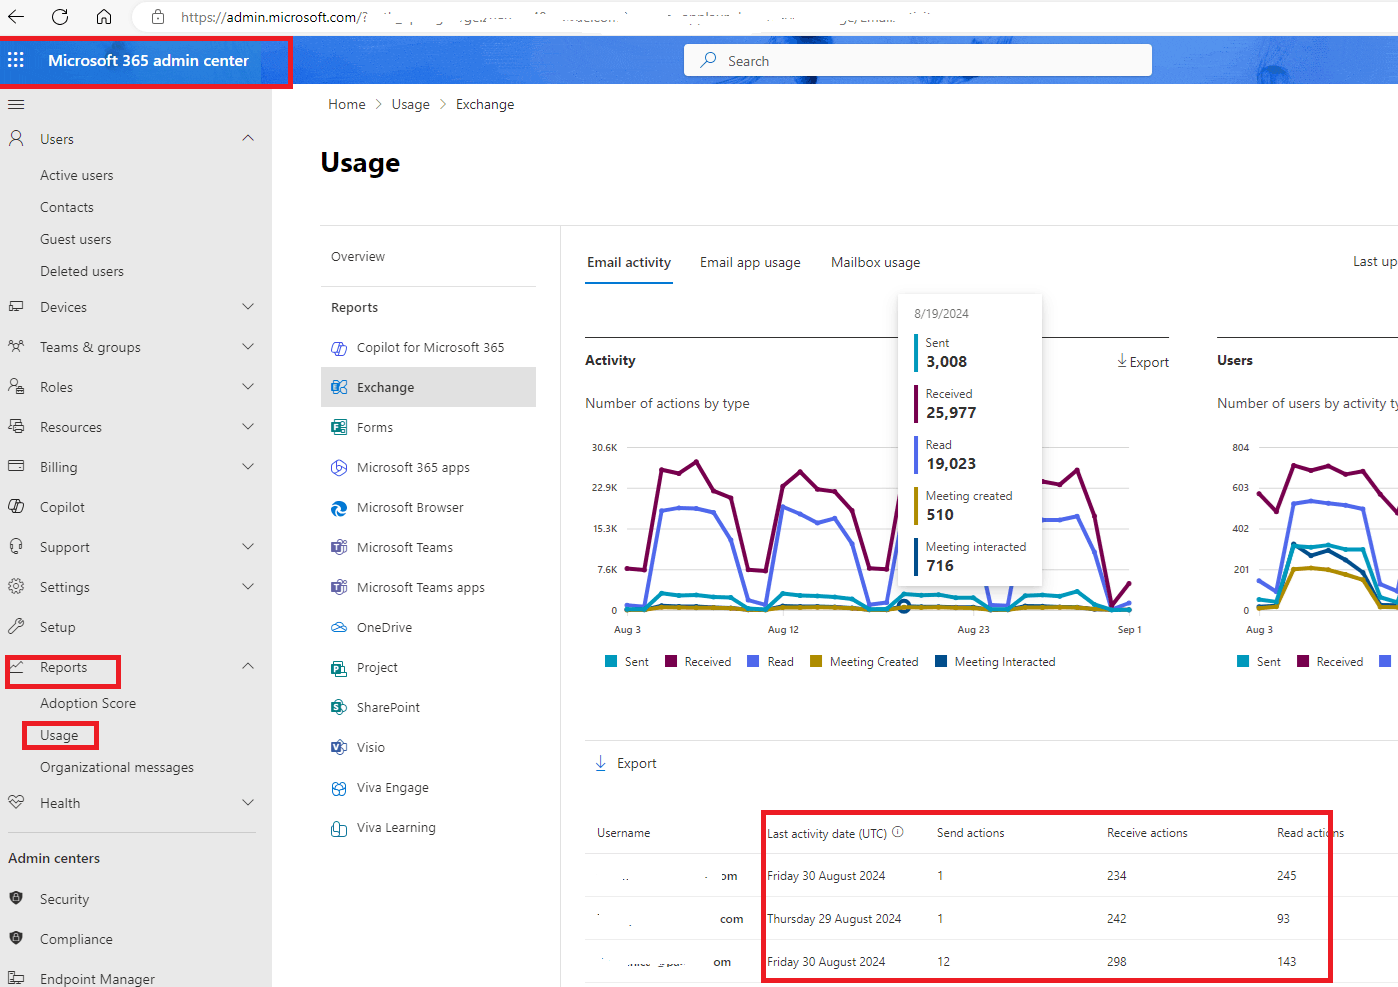Image resolution: width=1398 pixels, height=987 pixels.
Task: Click the Project report icon
Action: tap(339, 668)
